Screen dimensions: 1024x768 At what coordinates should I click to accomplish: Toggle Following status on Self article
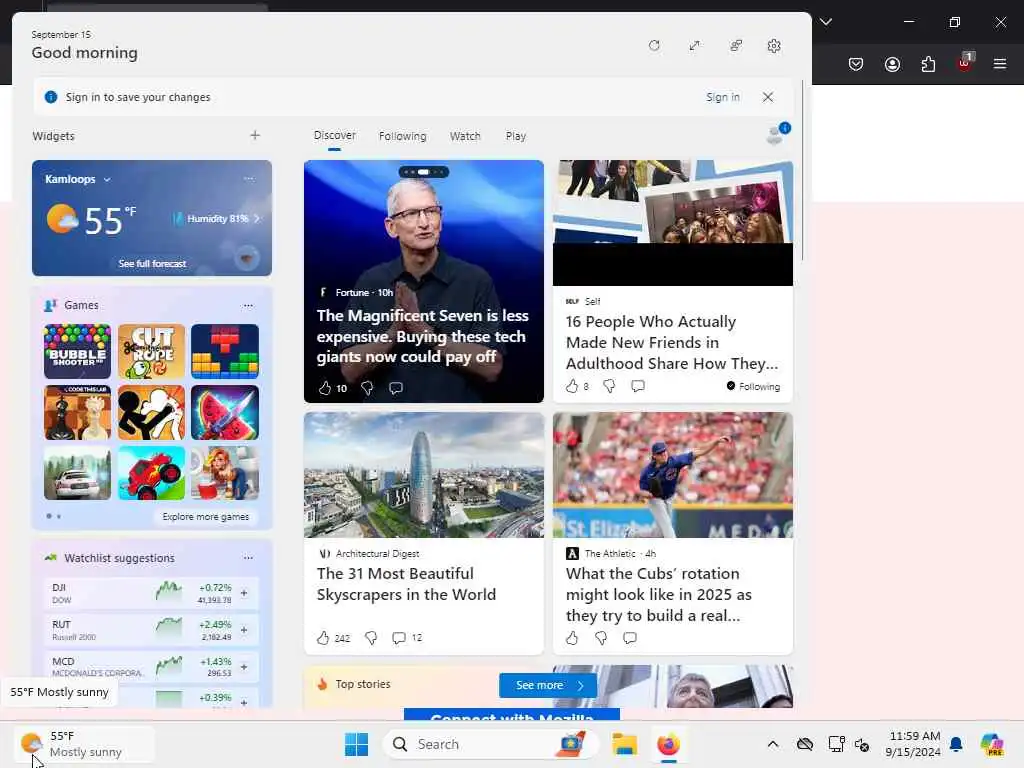753,386
